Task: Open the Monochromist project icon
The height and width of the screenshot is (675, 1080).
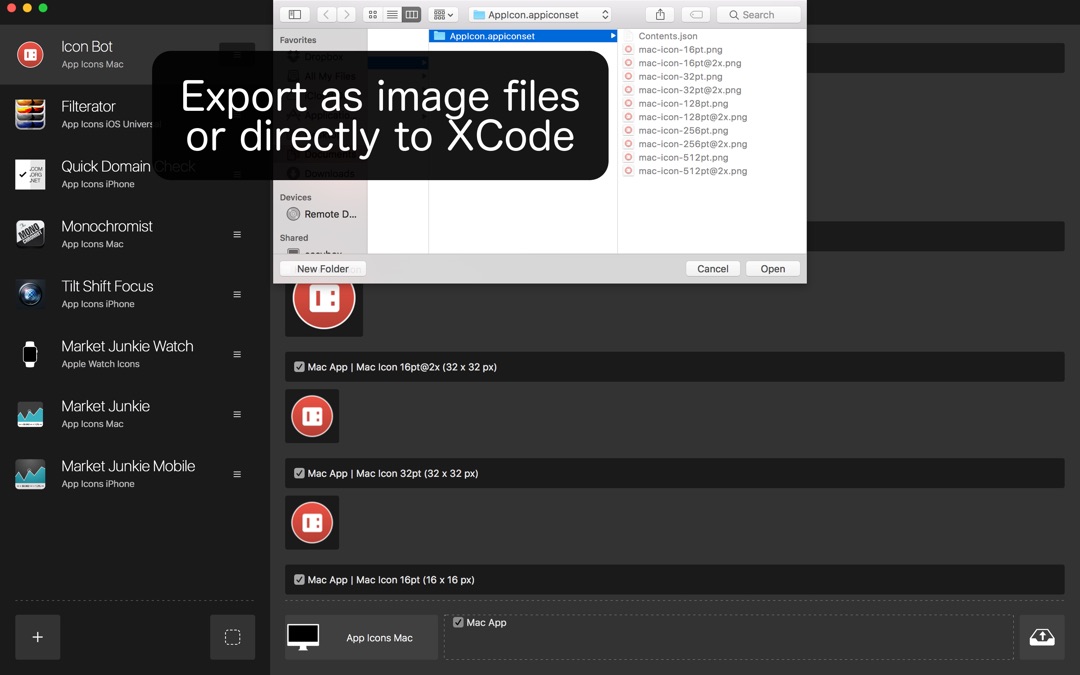Action: tap(30, 234)
